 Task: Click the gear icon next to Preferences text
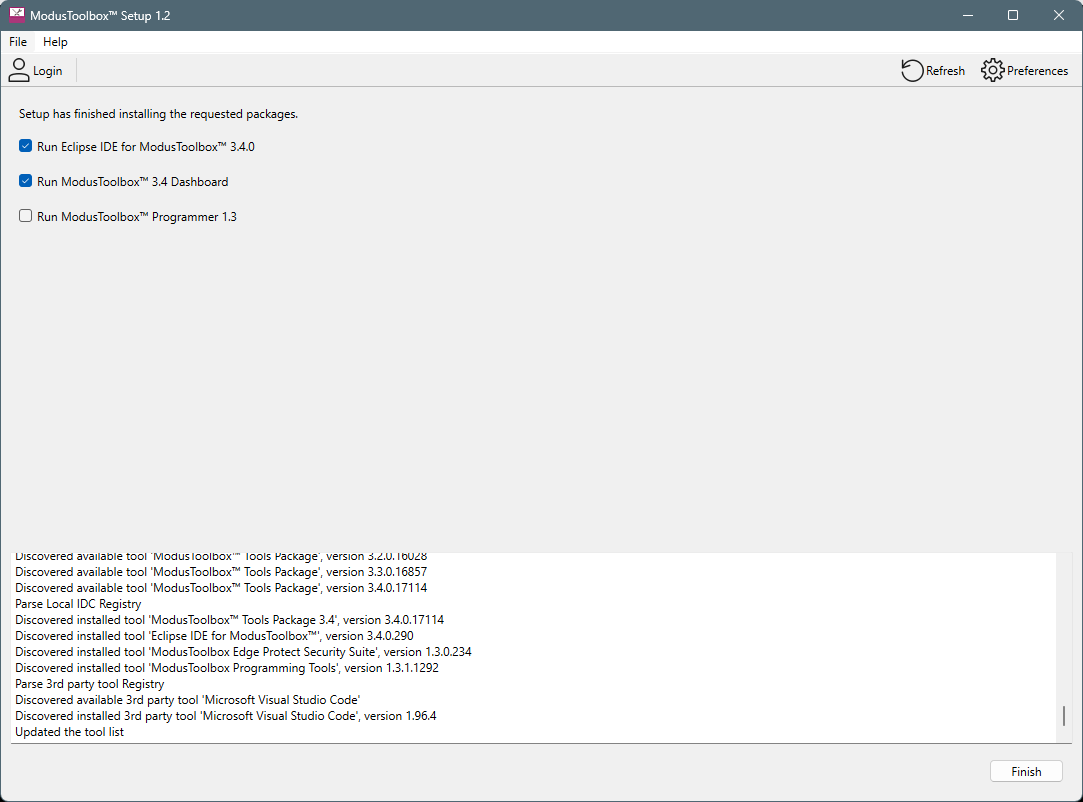pos(992,70)
